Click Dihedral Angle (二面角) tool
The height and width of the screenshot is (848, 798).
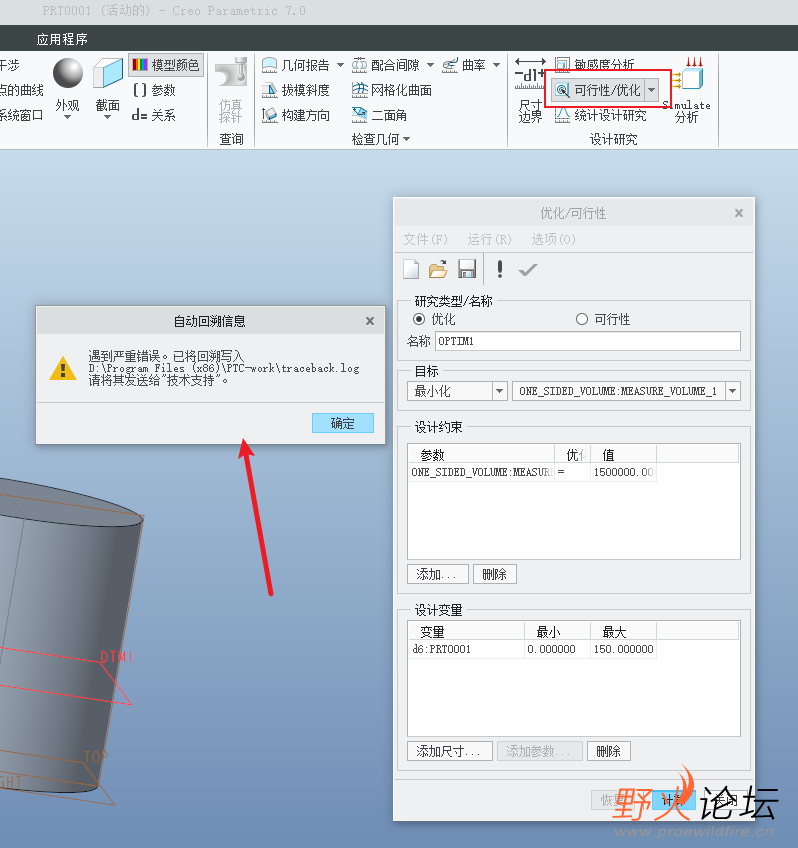click(379, 115)
